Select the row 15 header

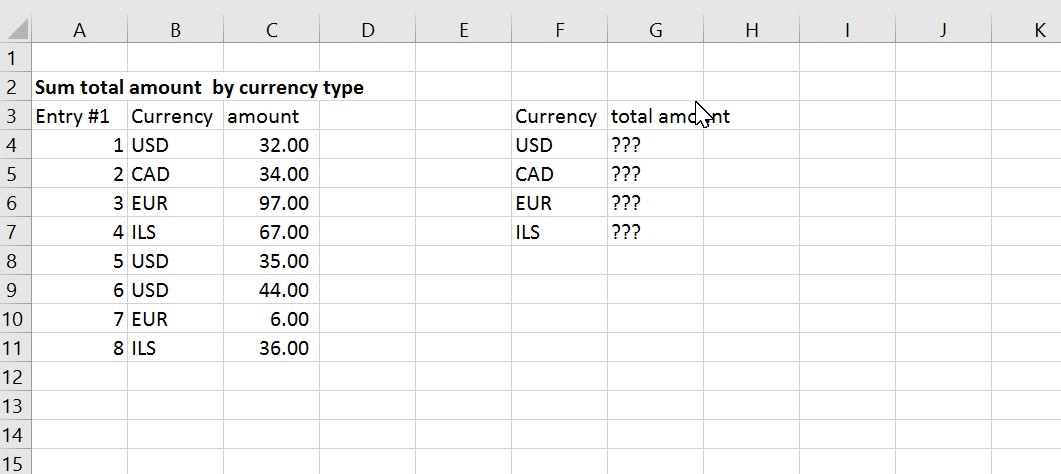15,463
